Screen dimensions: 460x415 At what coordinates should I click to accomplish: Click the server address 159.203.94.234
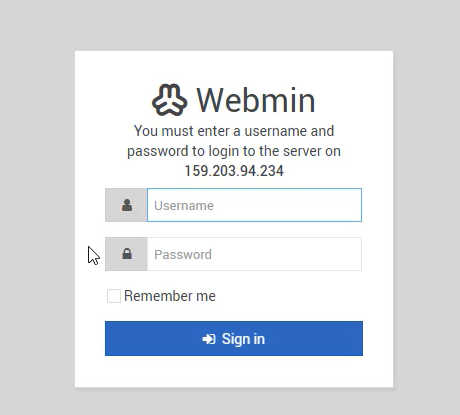[234, 171]
